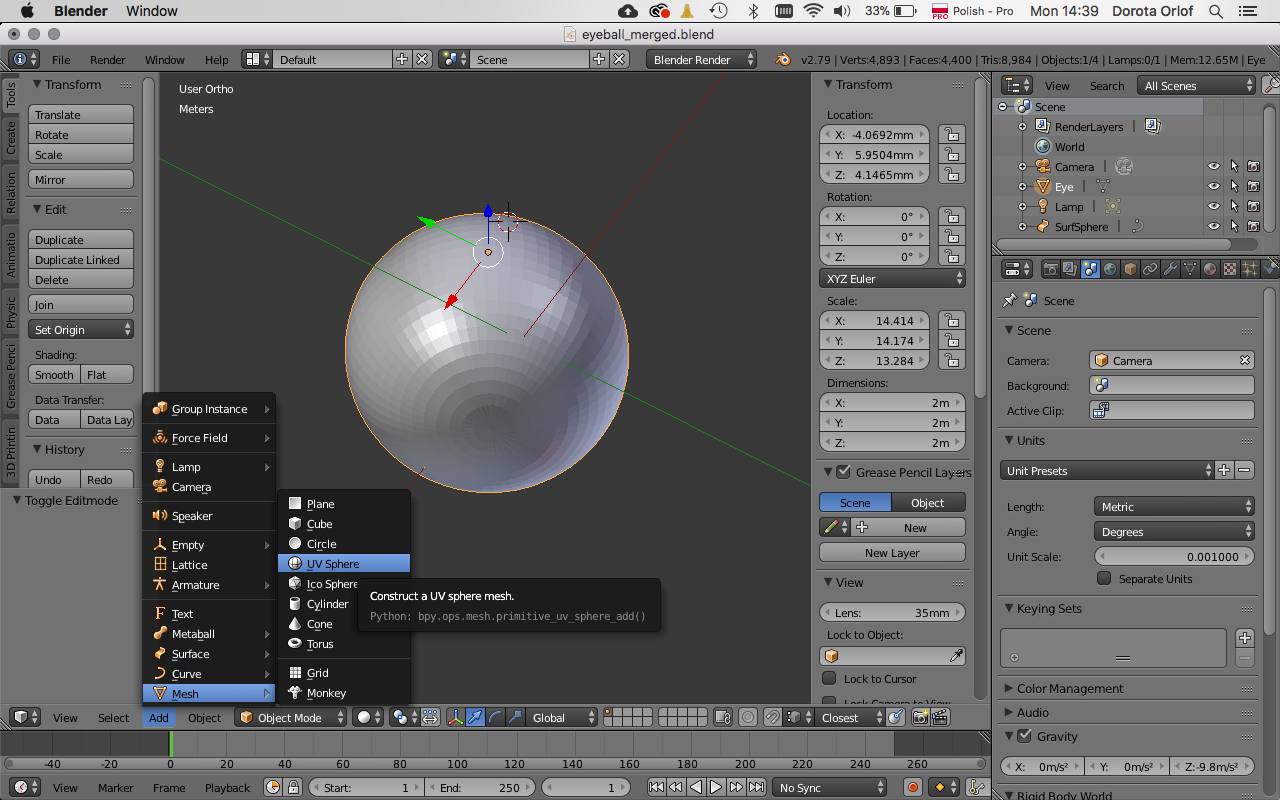Viewport: 1280px width, 800px height.
Task: Open the Material properties tab icon
Action: pyautogui.click(x=1210, y=269)
